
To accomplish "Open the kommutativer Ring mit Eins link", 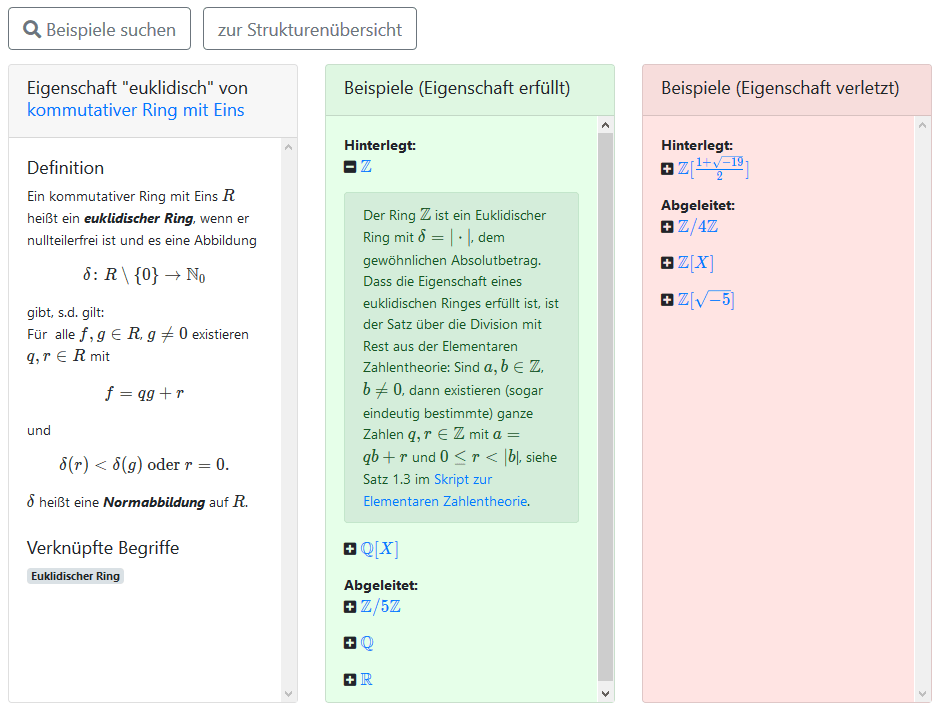I will (x=135, y=110).
